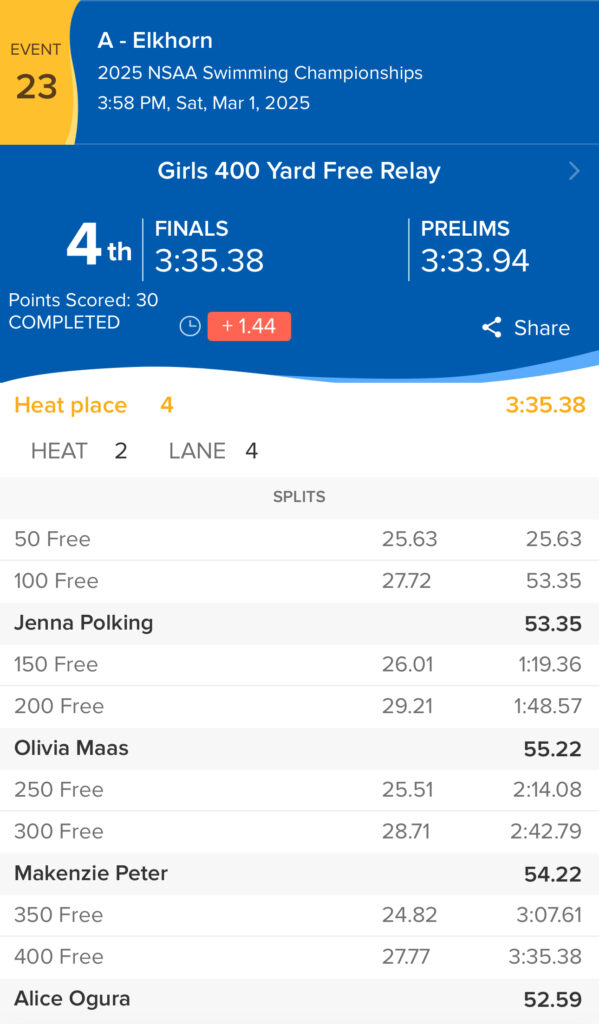Select swimmer Makenzie Peter row
This screenshot has width=599, height=1024.
(299, 874)
